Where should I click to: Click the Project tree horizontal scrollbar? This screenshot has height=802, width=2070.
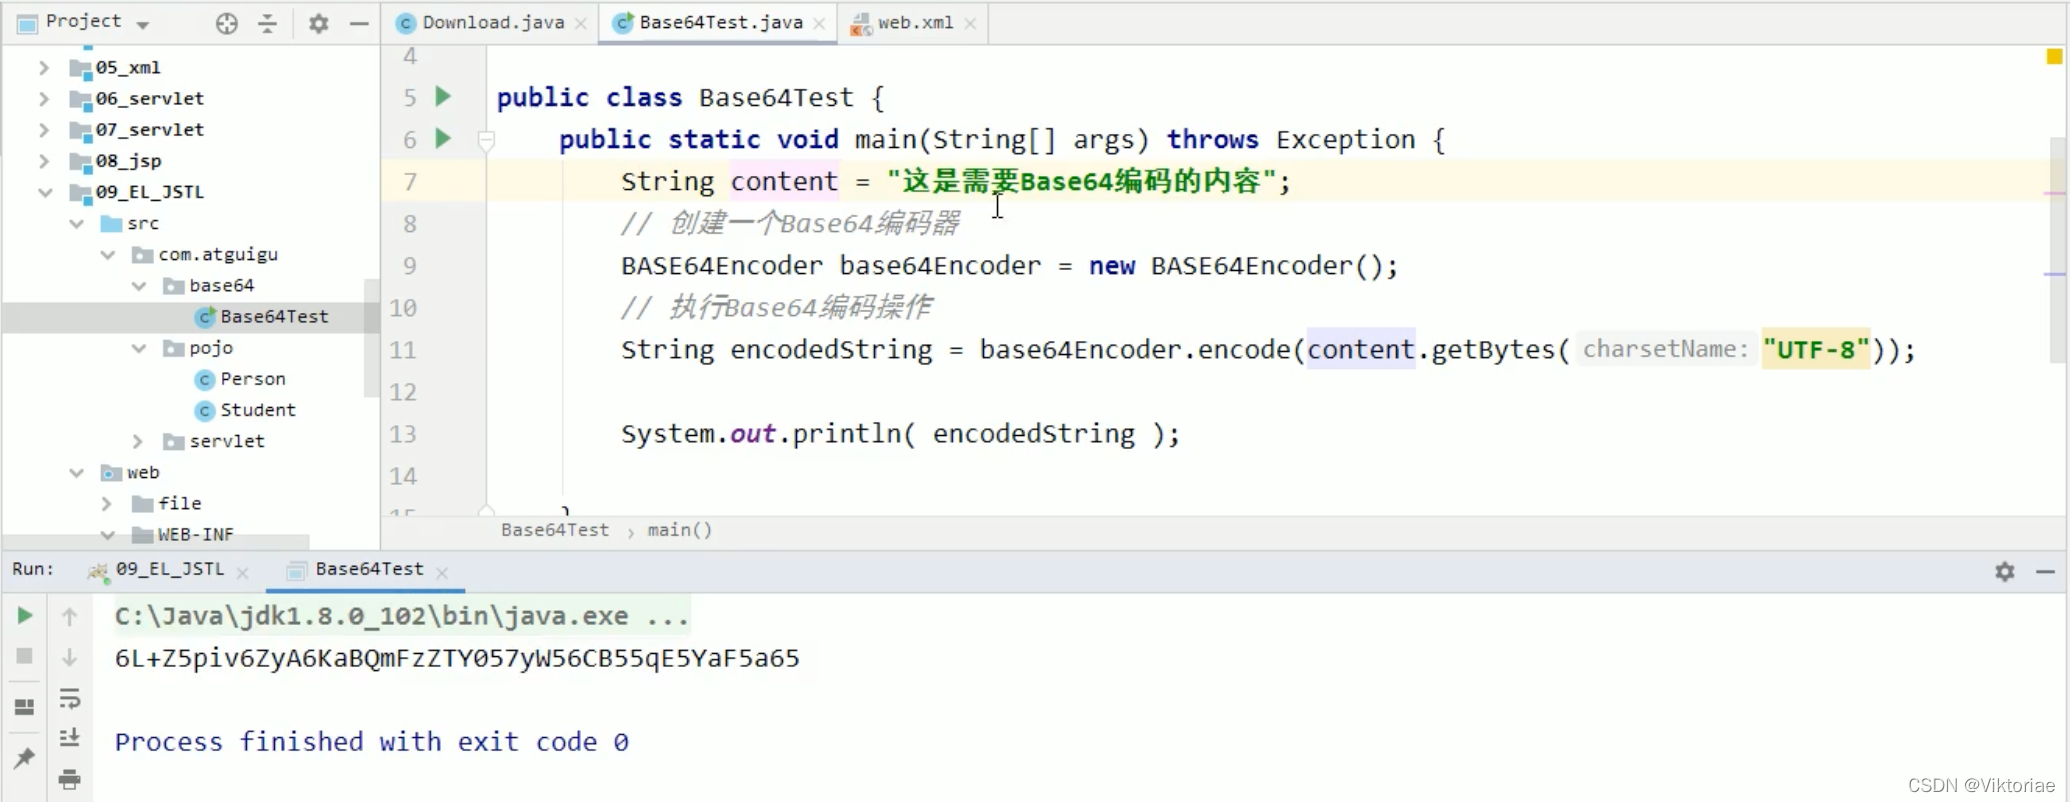[156, 542]
